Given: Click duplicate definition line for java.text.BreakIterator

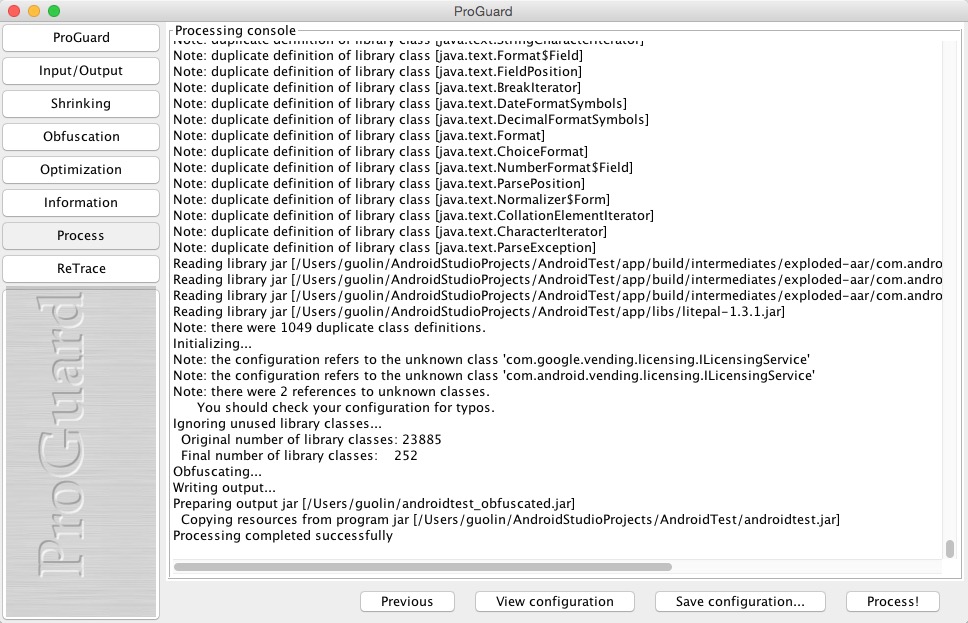Looking at the screenshot, I should tap(377, 87).
